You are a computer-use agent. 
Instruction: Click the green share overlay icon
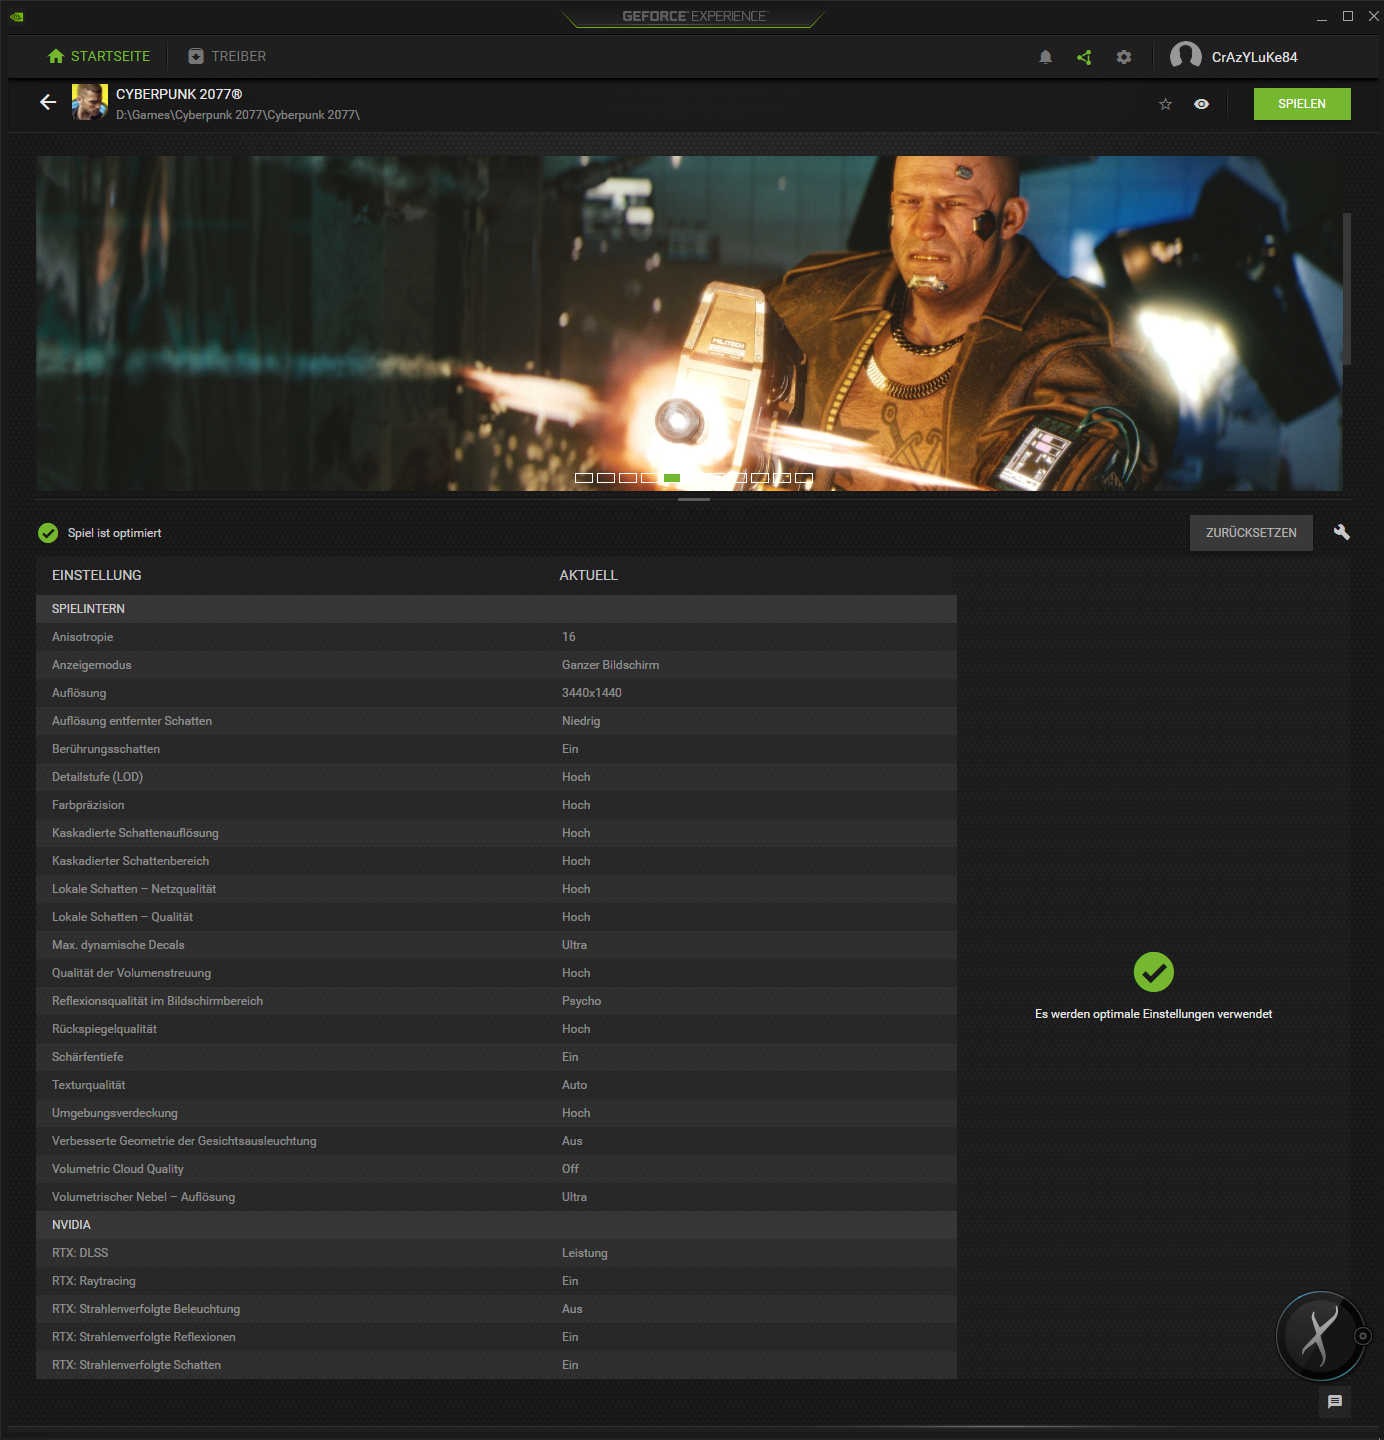pos(1084,57)
